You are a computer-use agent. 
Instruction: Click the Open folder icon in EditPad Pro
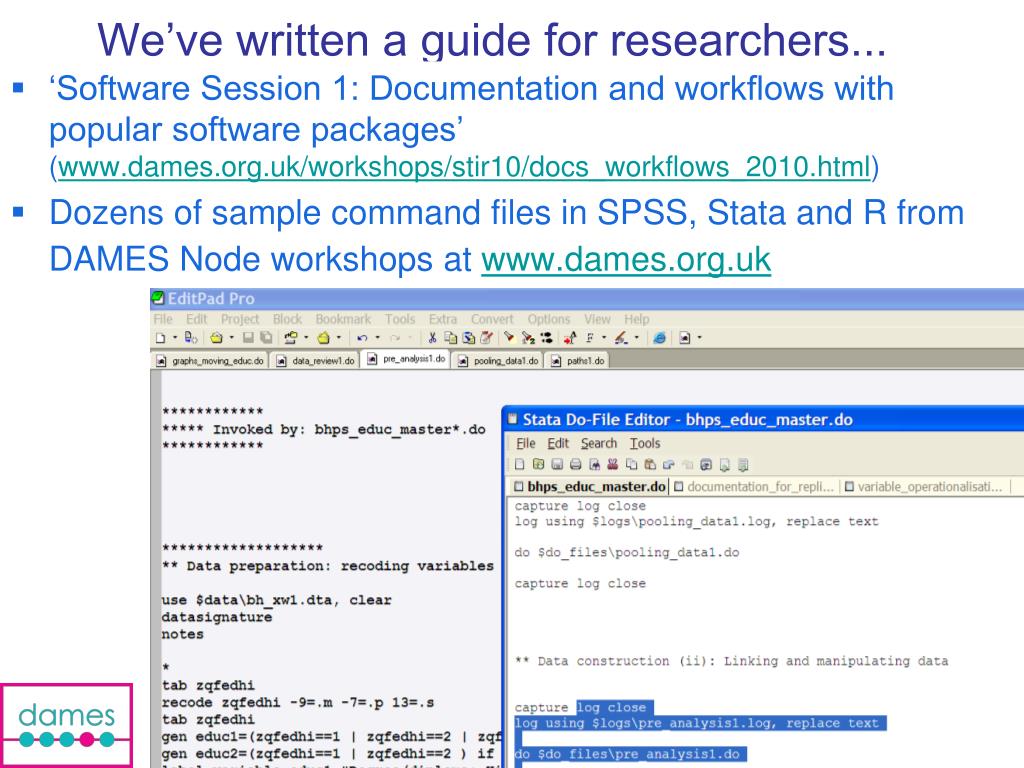click(216, 338)
